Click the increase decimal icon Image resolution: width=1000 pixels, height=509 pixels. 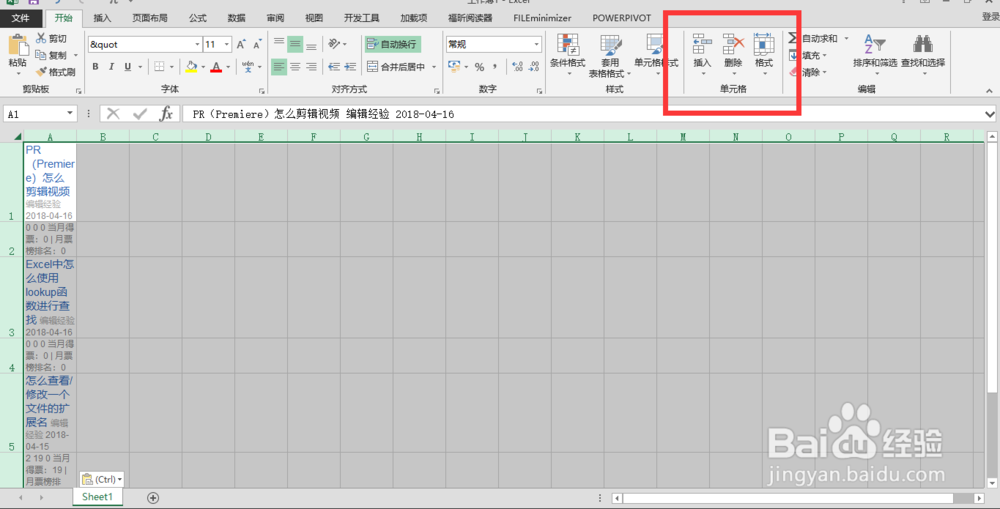[517, 66]
